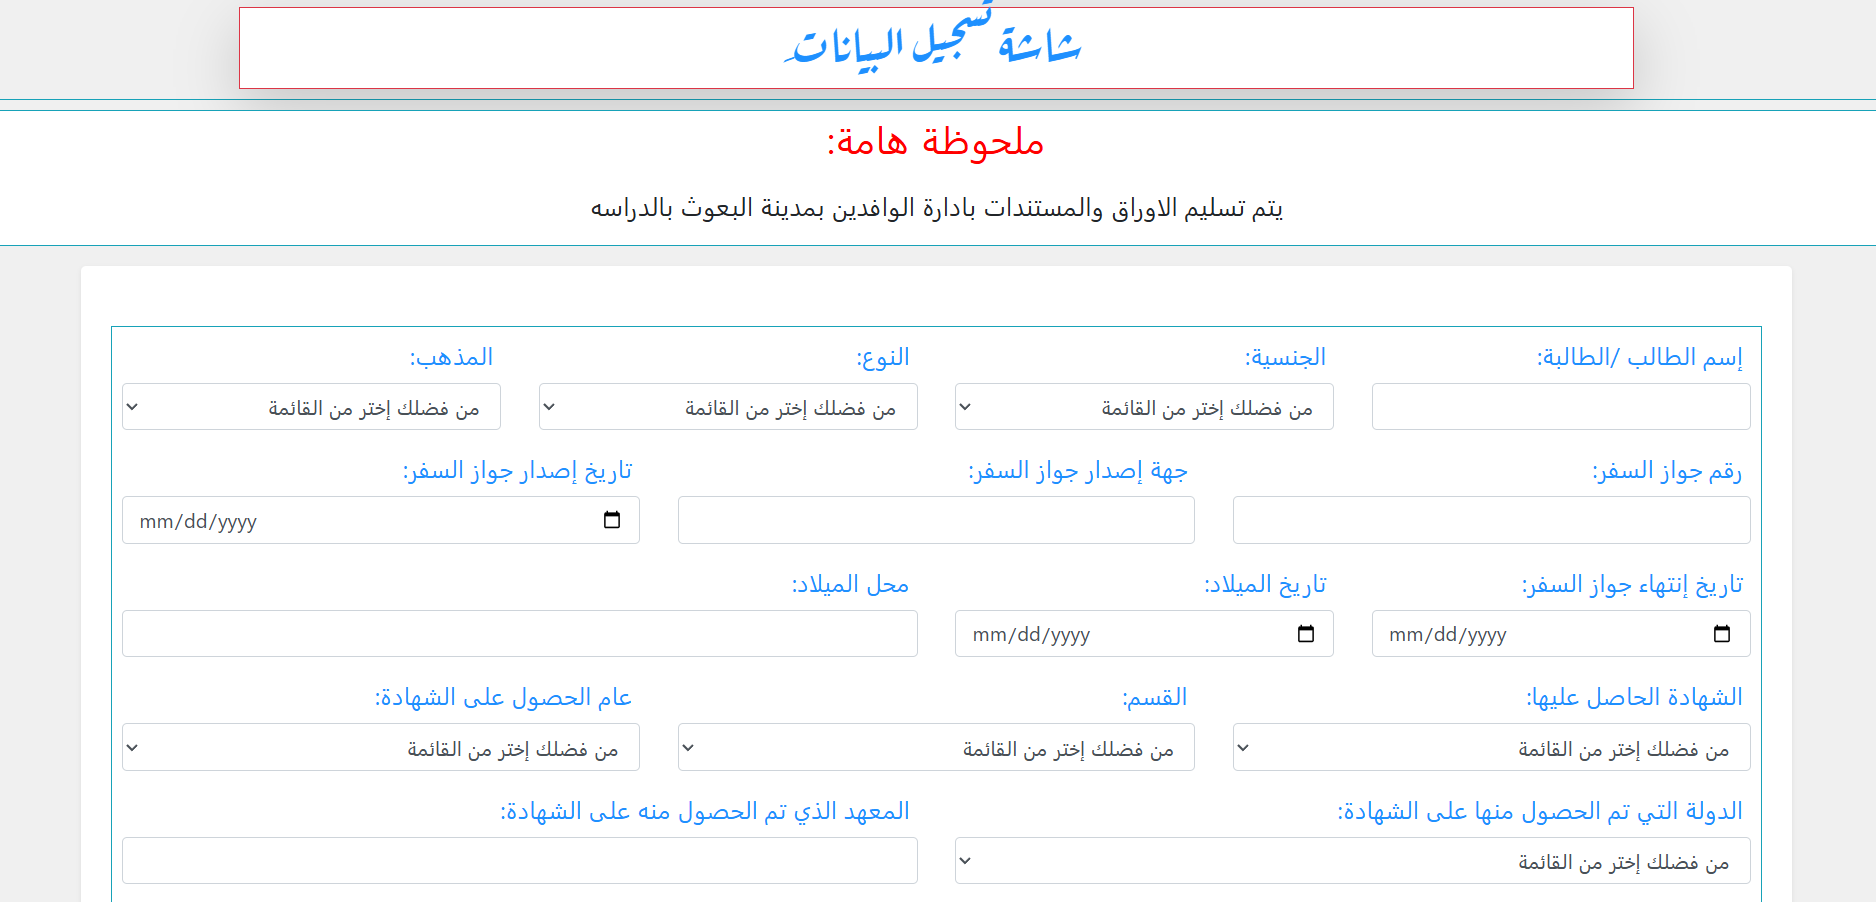Focus the تاريخ الميلاد date field
The image size is (1876, 902).
1144,634
